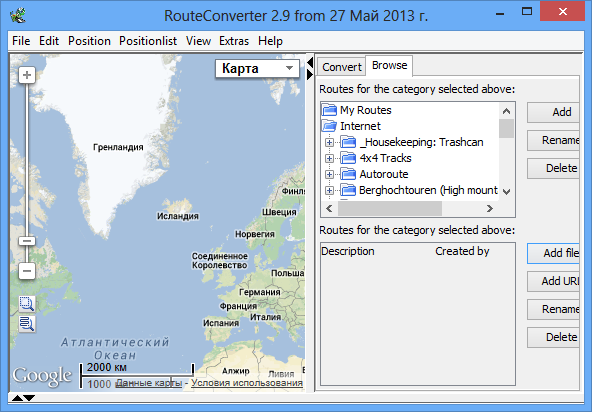Click the Исландия label on the map
This screenshot has height=412, width=592.
click(177, 216)
